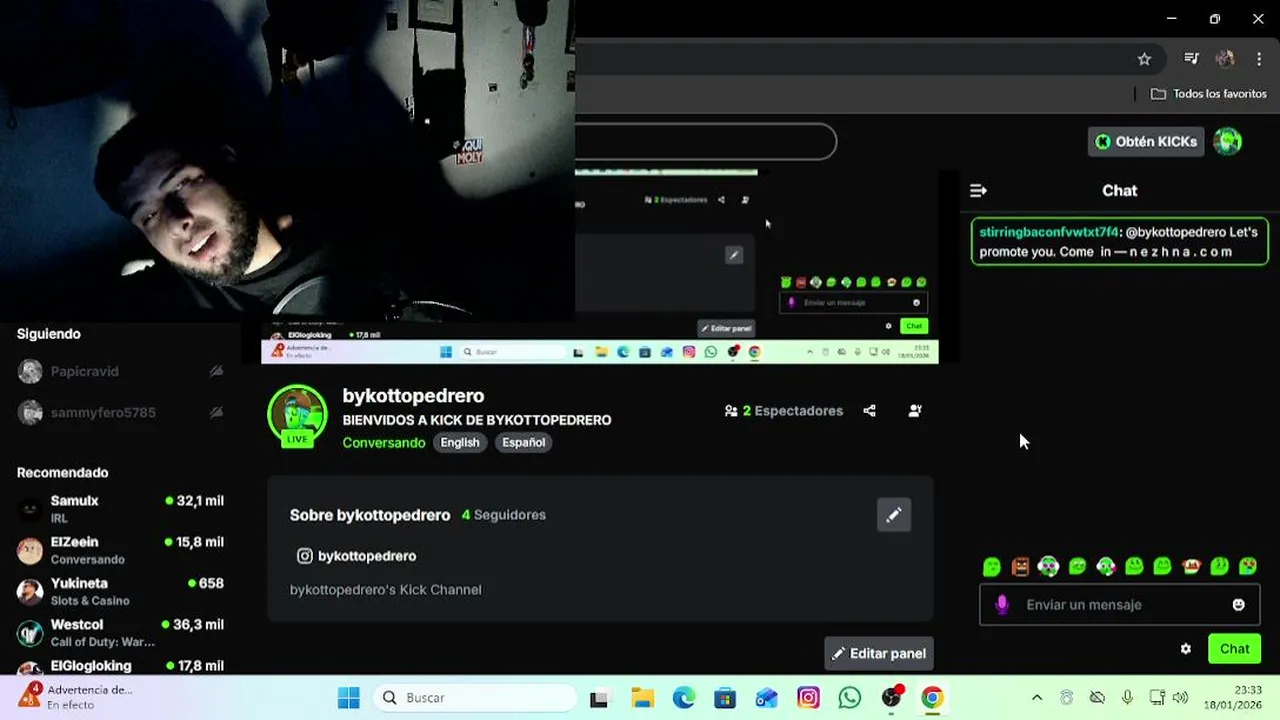Click the Enviar un mensaje chat input
This screenshot has width=1280, height=720.
[x=1120, y=605]
